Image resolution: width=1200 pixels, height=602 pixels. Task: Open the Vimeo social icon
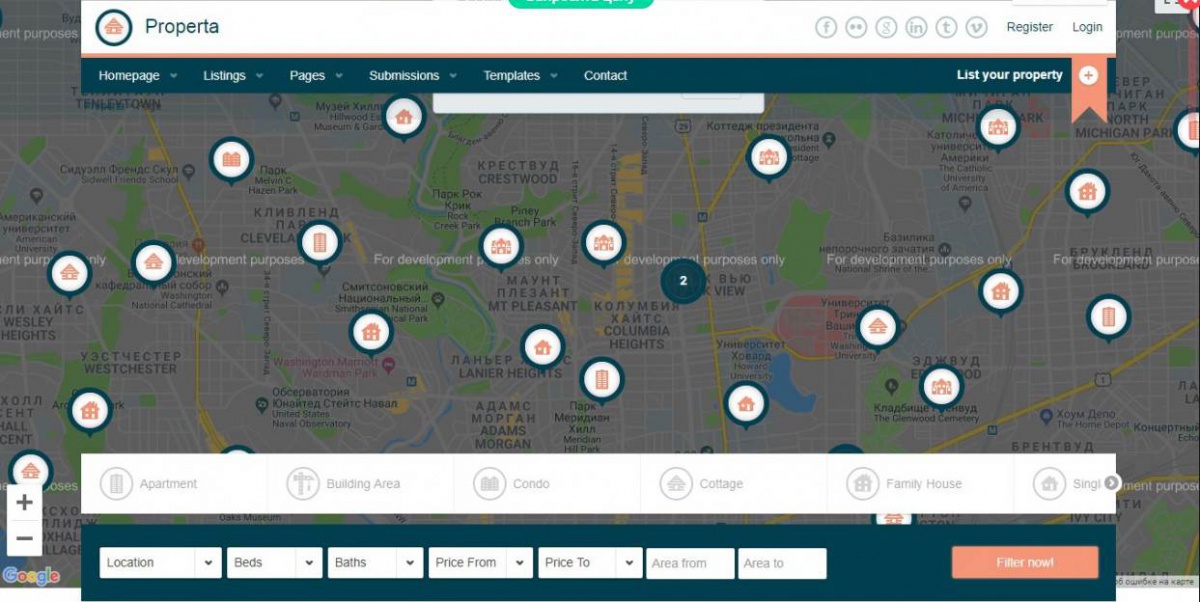click(976, 28)
